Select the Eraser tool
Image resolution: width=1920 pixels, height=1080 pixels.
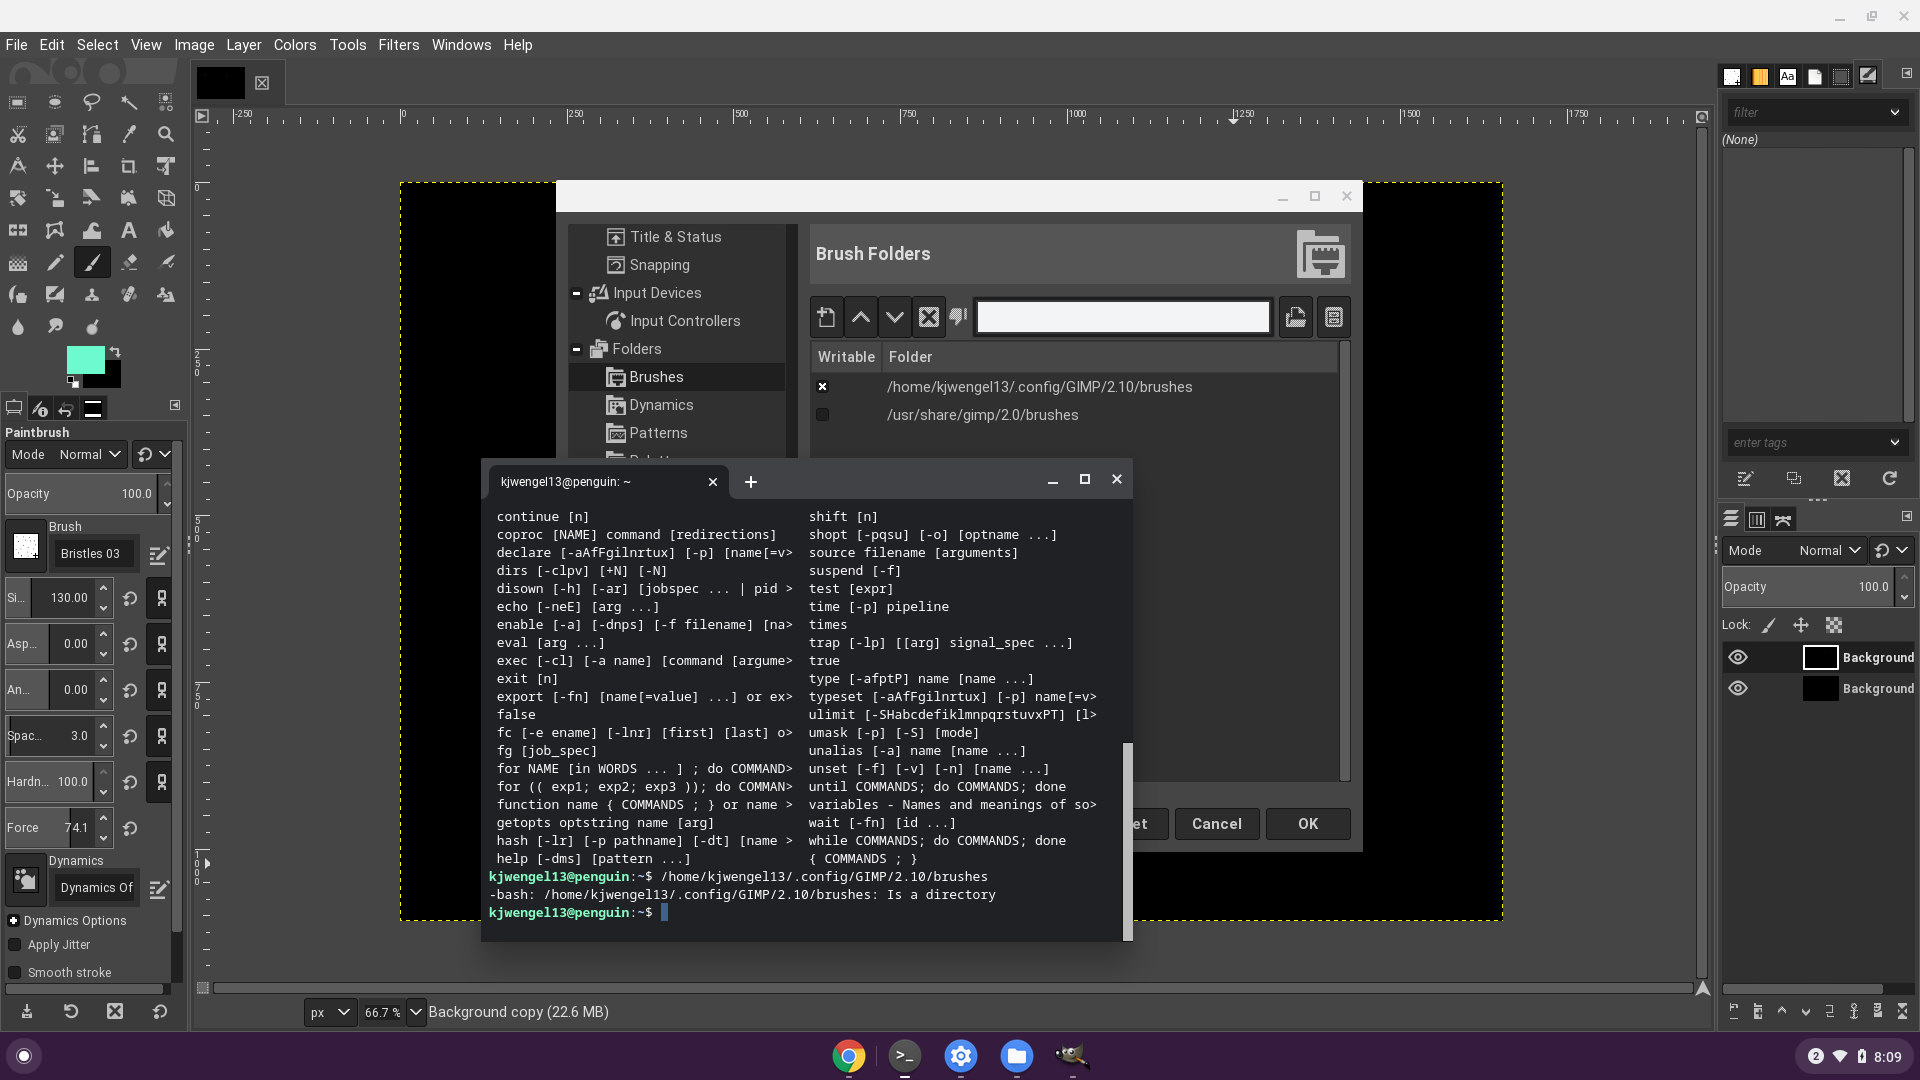129,263
